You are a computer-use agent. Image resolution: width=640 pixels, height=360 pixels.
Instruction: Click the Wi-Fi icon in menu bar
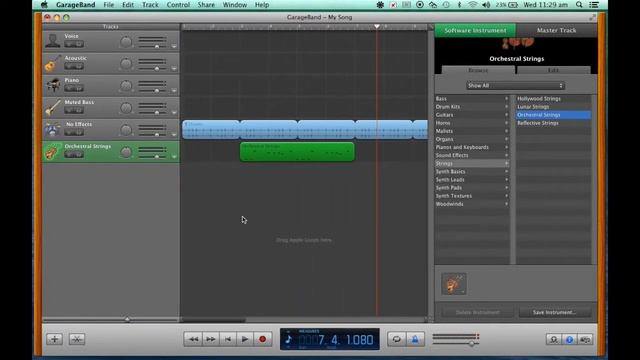pyautogui.click(x=472, y=5)
